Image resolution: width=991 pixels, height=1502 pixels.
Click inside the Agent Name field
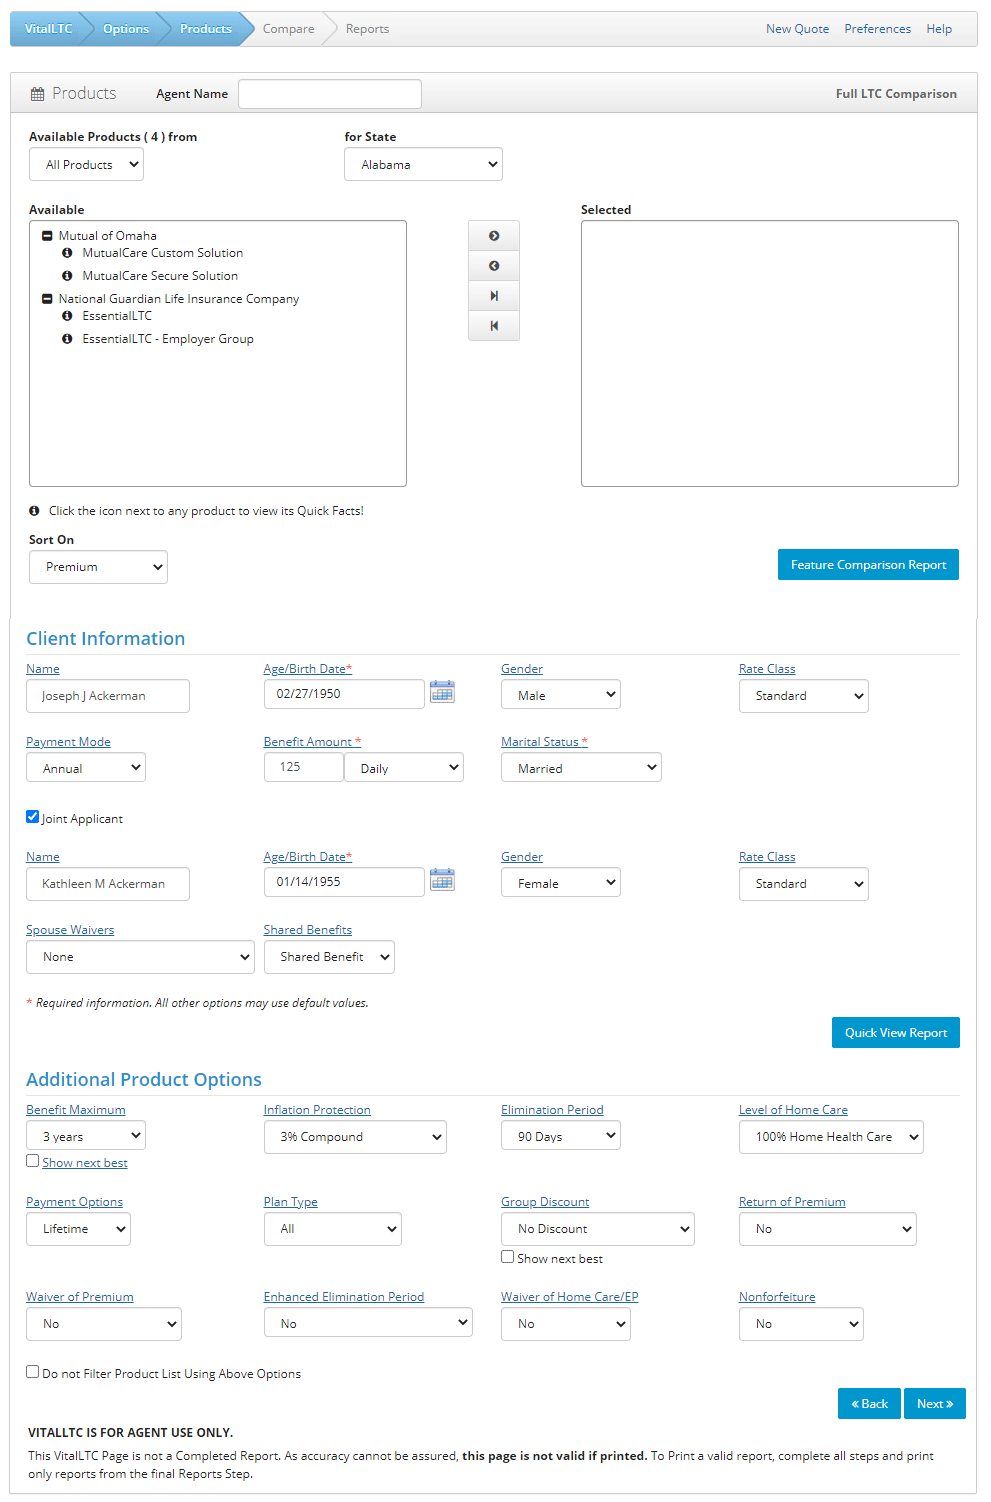point(329,93)
